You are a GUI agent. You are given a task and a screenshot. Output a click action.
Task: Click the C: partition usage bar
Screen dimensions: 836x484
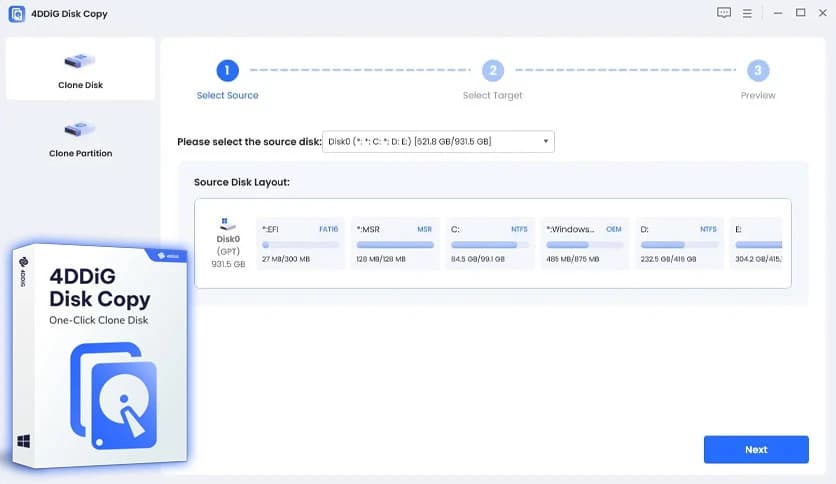pos(489,245)
